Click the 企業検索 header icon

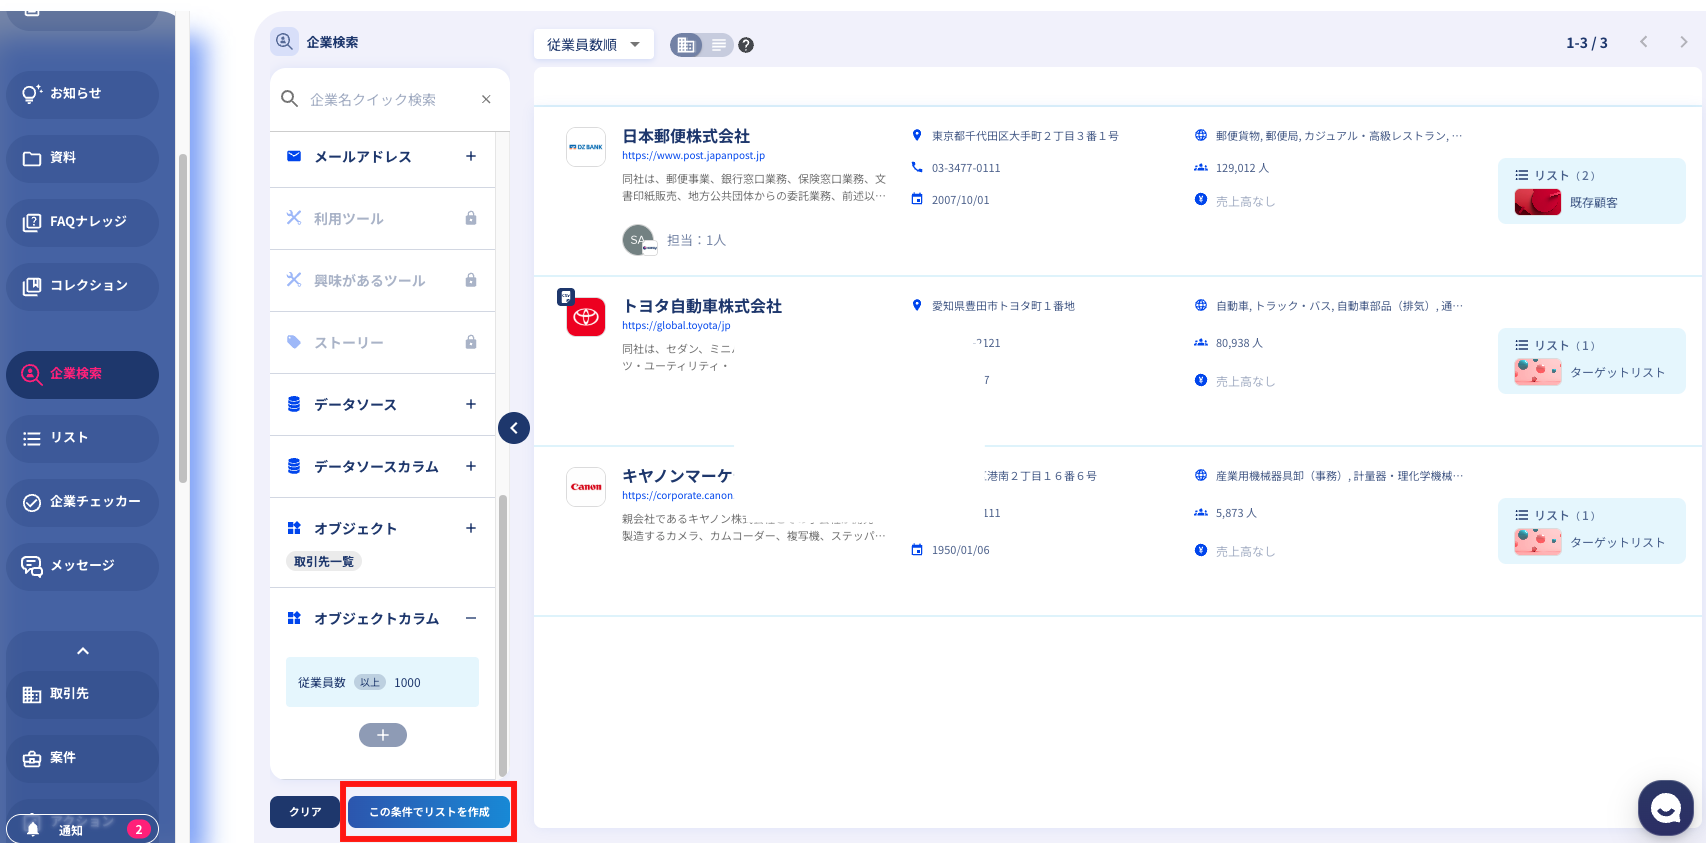[284, 41]
